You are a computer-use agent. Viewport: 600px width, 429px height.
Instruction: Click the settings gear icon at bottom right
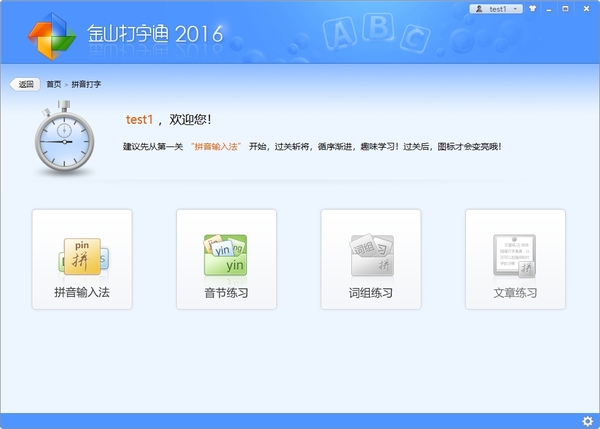tap(587, 420)
